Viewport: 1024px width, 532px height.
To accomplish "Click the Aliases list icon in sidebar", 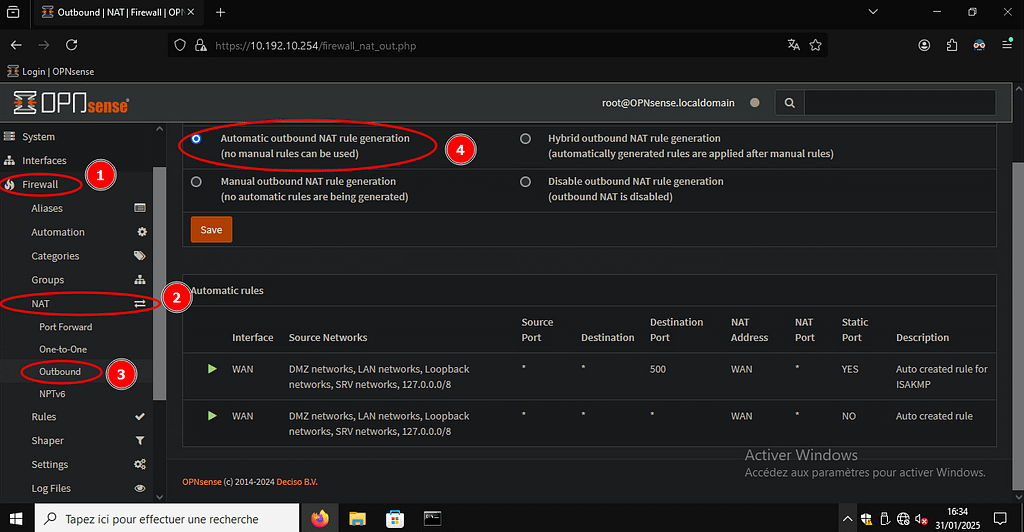I will click(x=140, y=208).
